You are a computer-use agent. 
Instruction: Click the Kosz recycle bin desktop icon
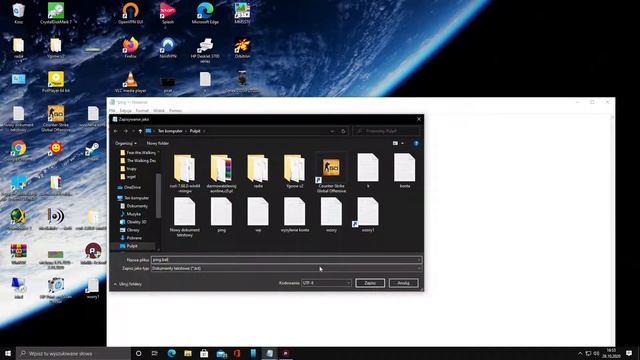18,13
